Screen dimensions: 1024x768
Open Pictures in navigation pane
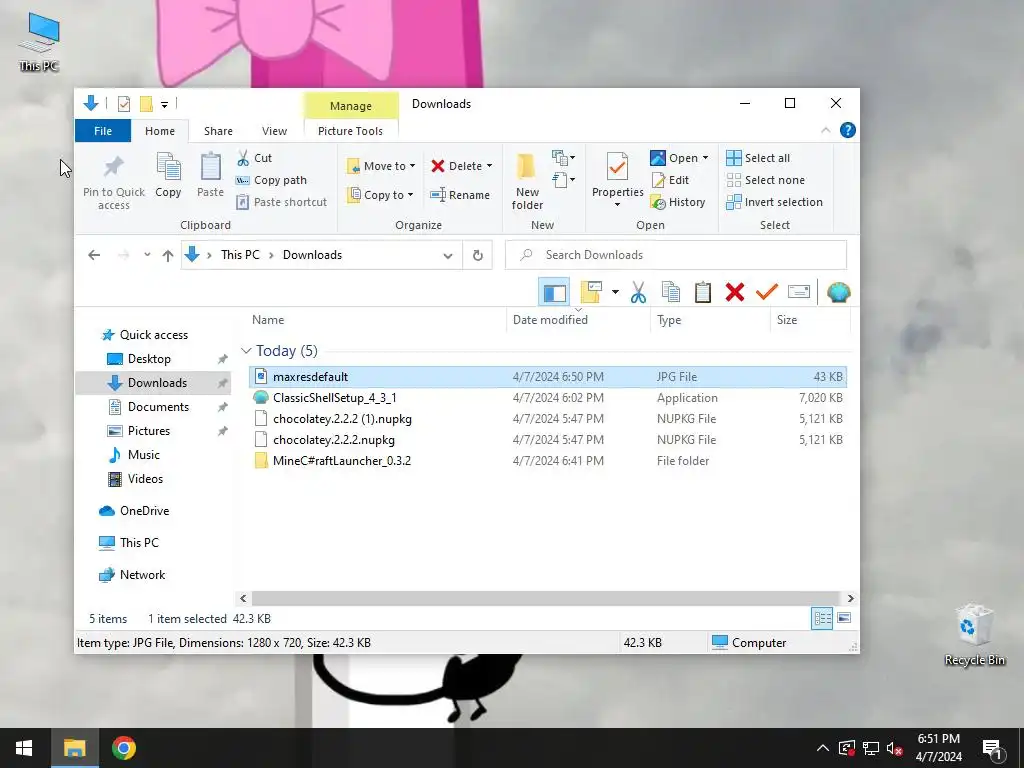point(148,431)
